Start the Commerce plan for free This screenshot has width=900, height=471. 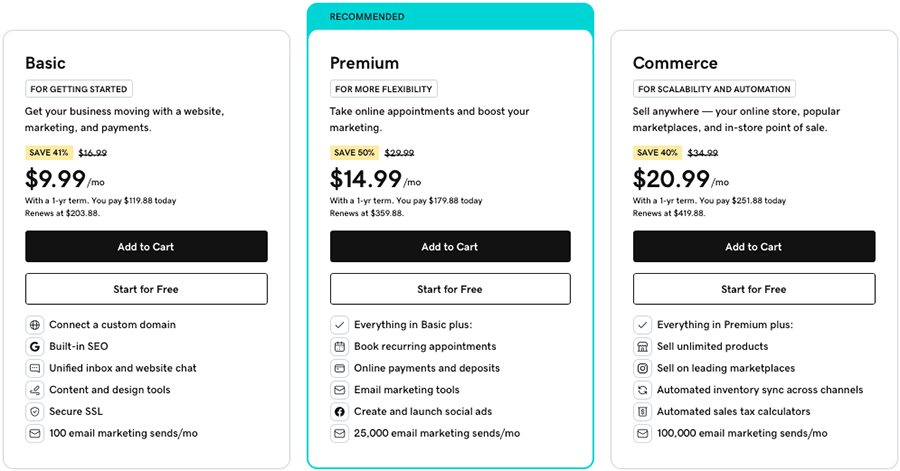click(754, 289)
